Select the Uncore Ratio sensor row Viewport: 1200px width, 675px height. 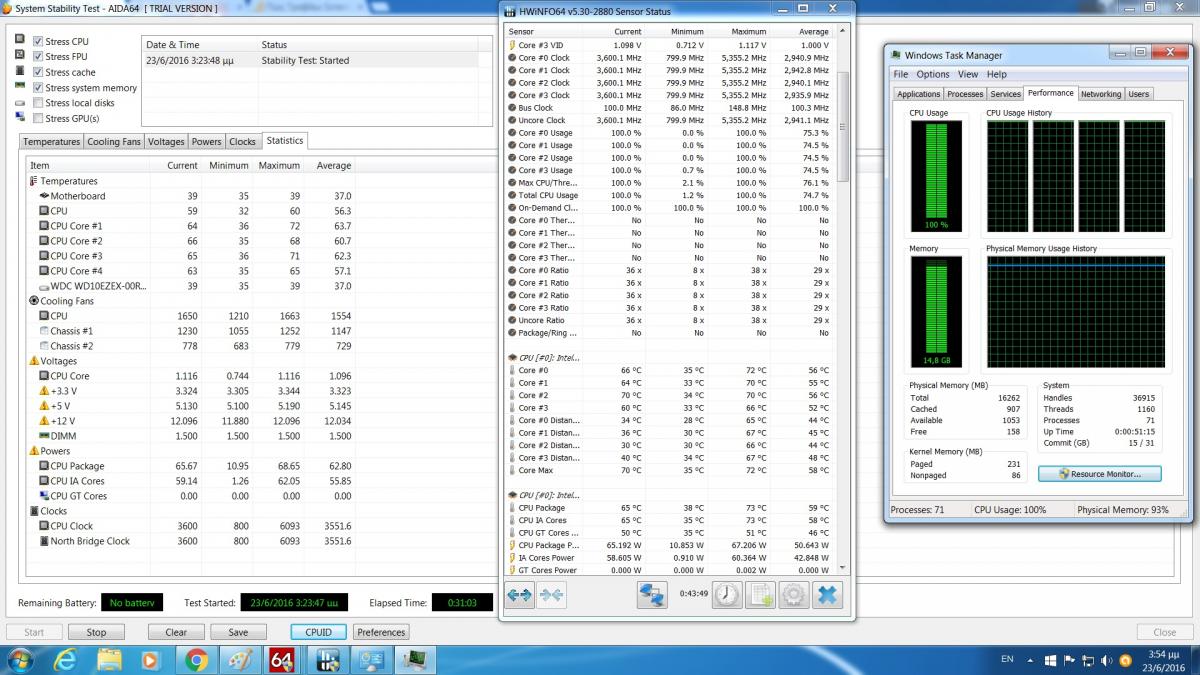tap(669, 320)
